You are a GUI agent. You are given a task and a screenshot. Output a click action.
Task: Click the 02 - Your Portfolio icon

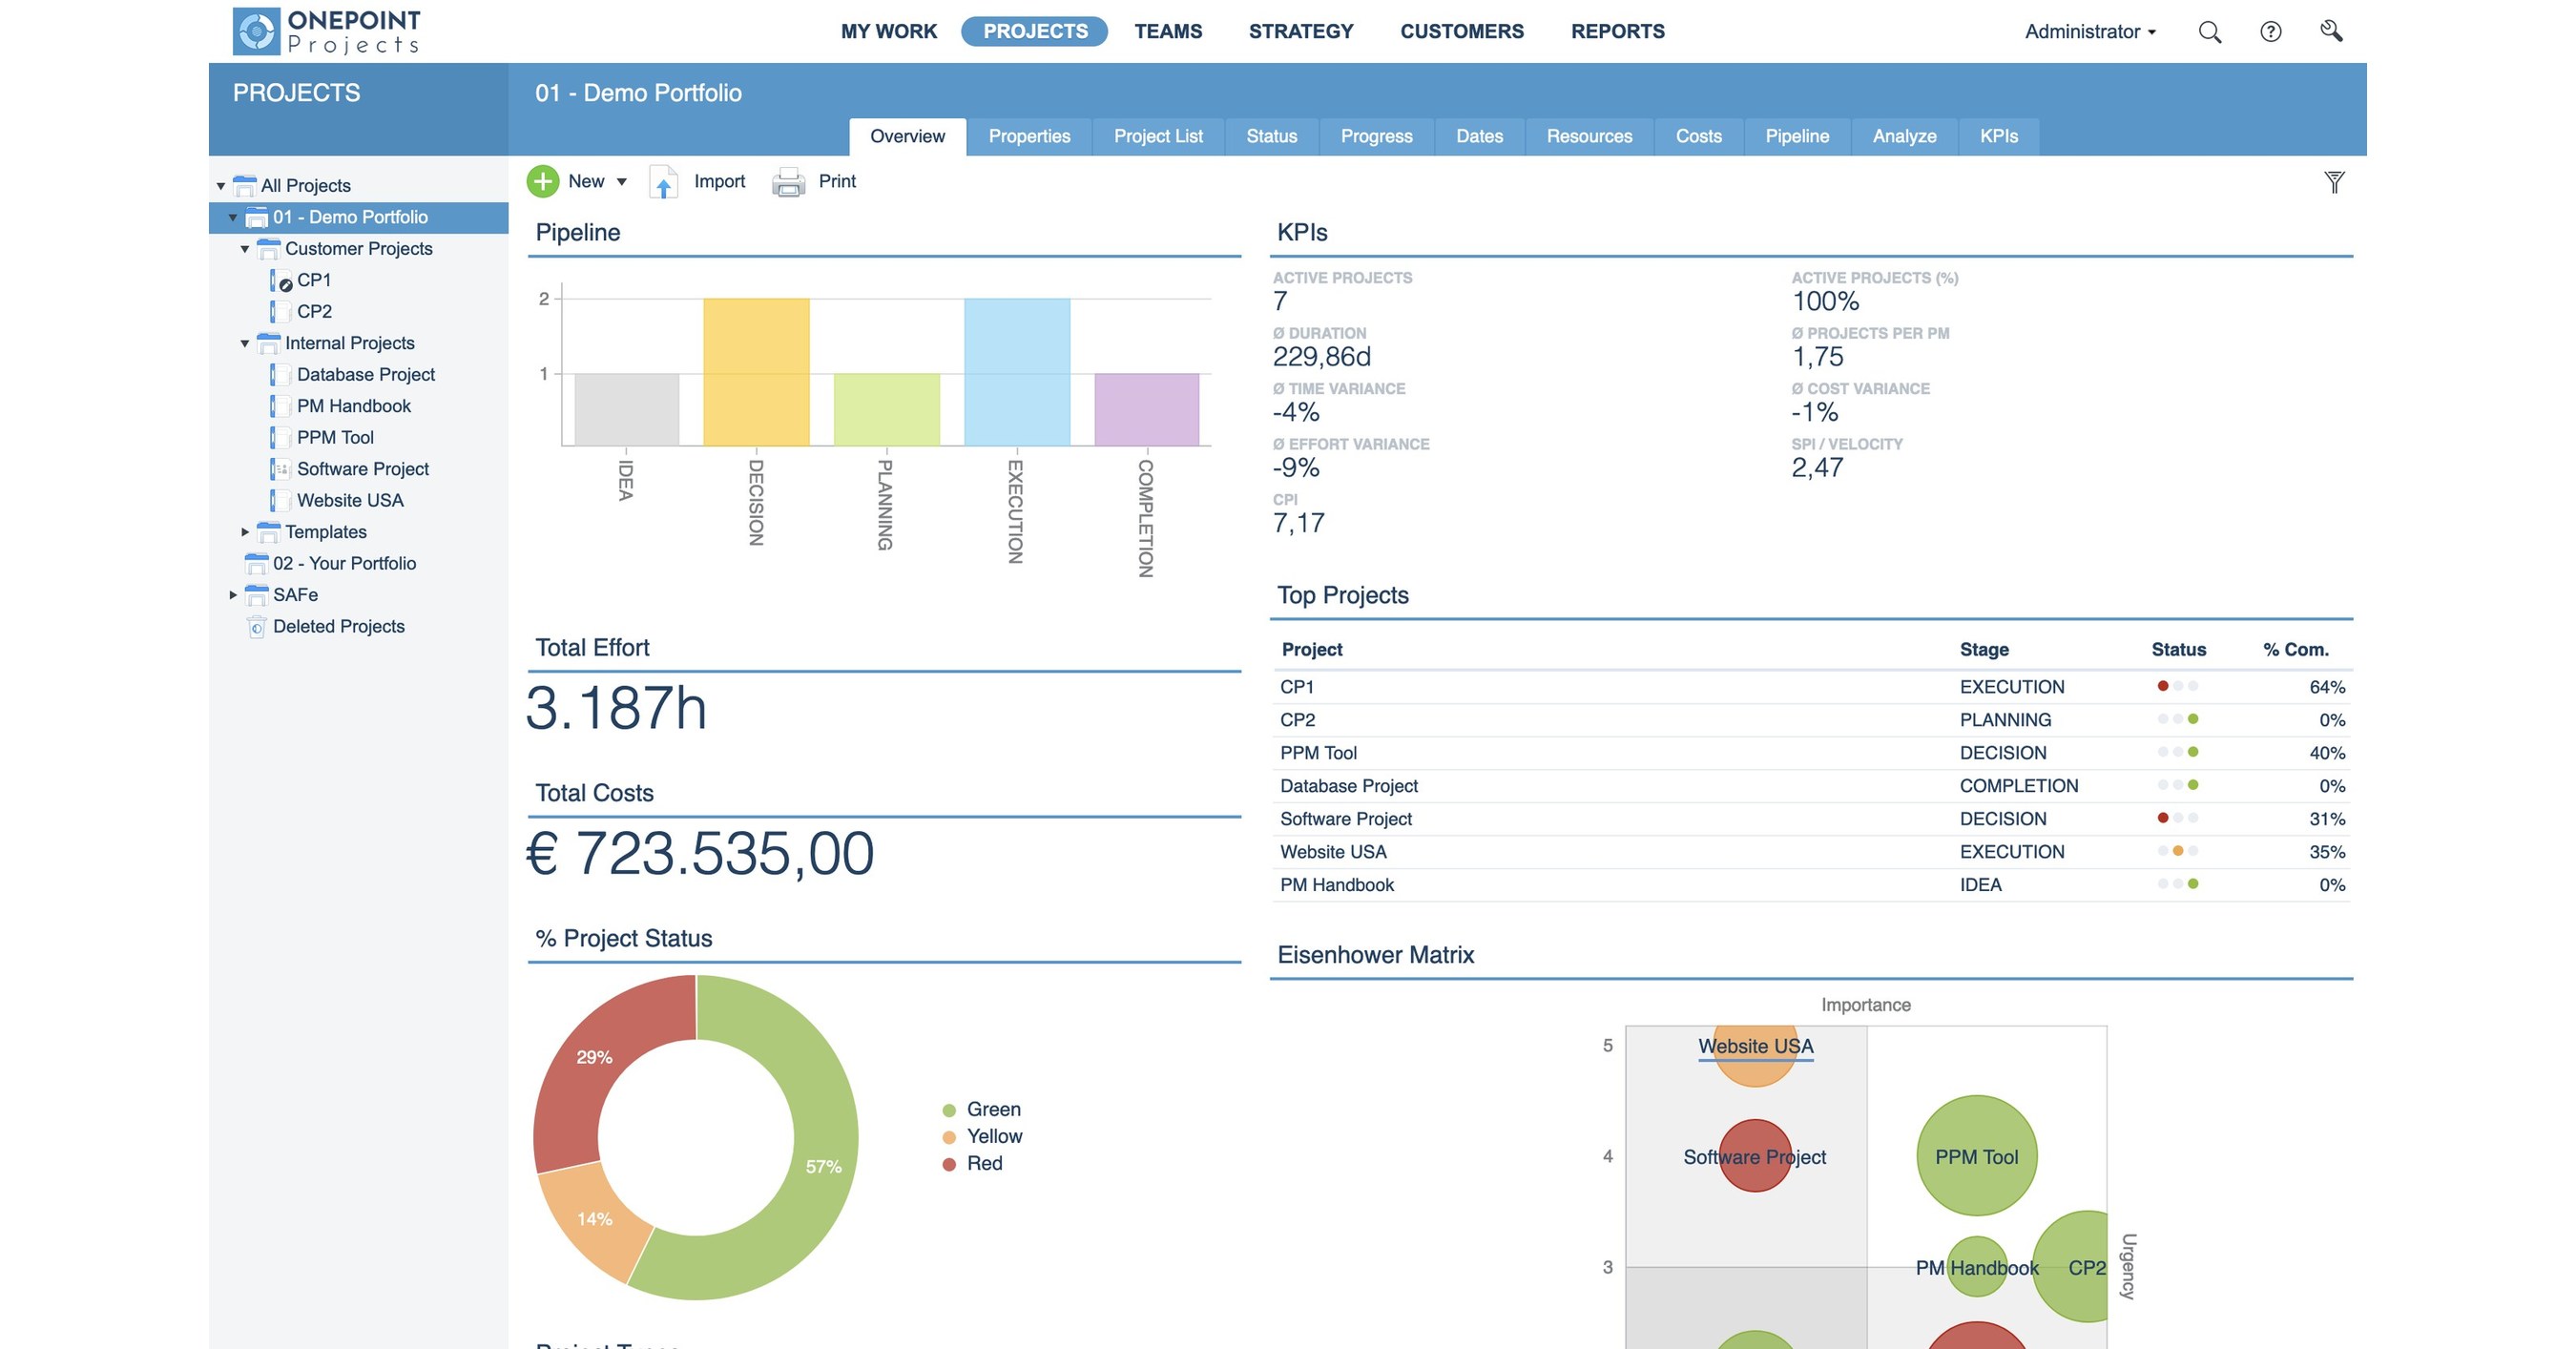256,564
